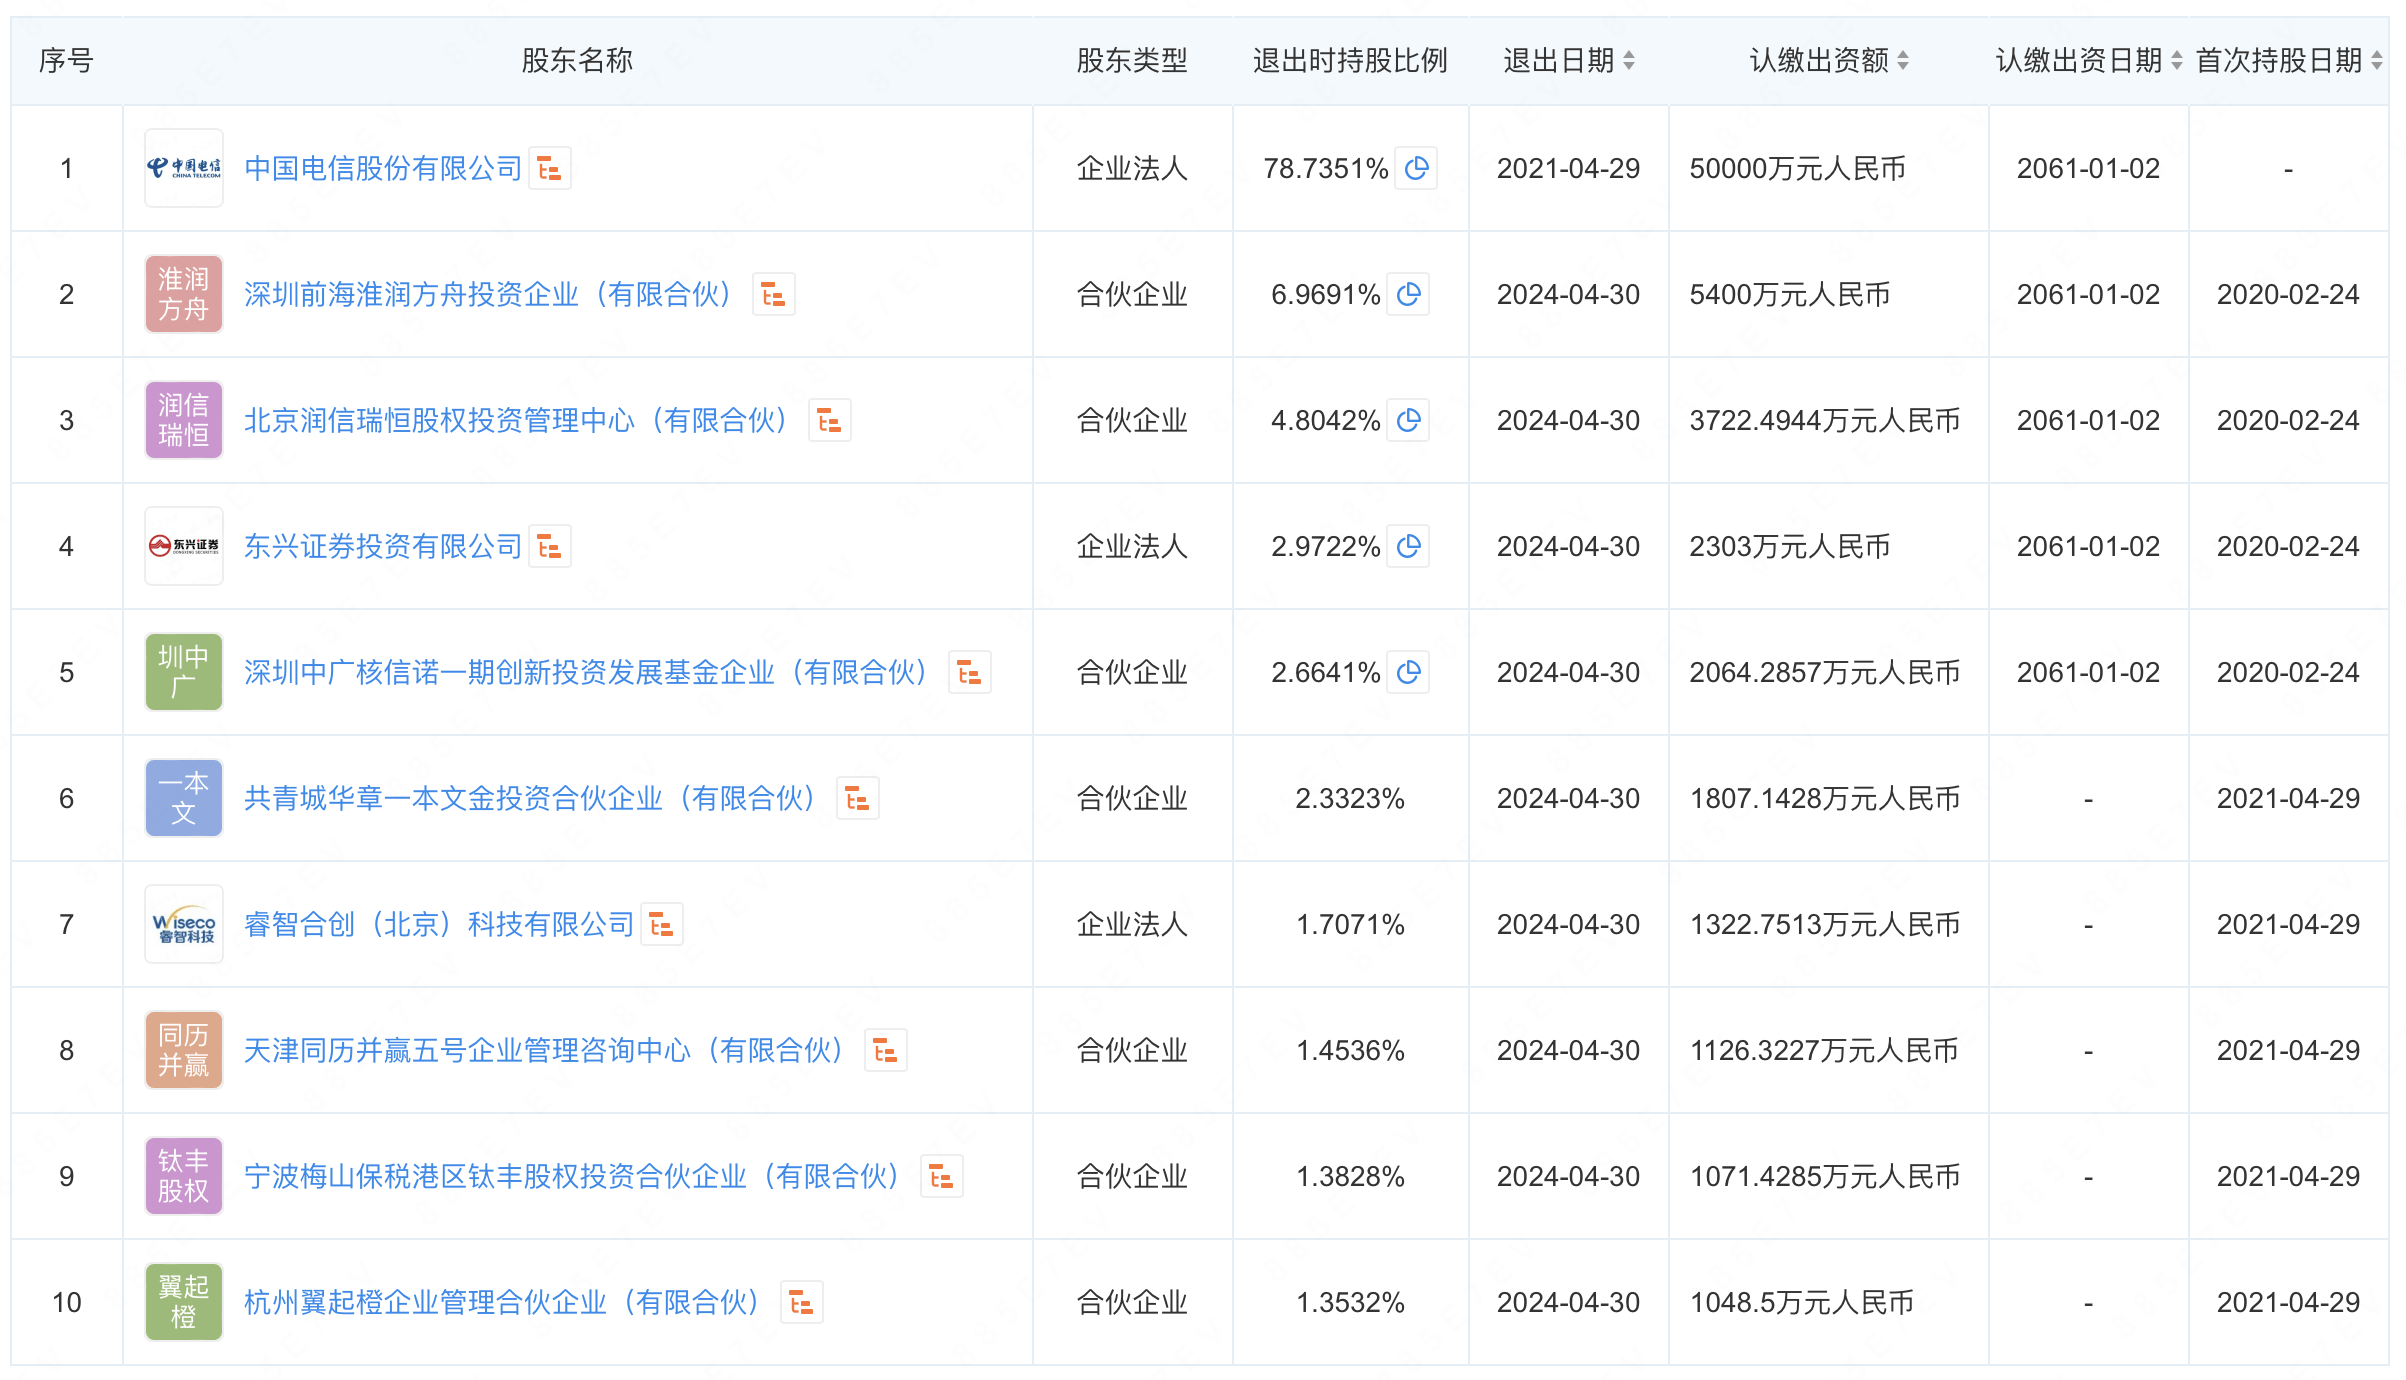
Task: Open 深圳中广核信诺一期创新投资发展基金企业 link
Action: pos(588,672)
